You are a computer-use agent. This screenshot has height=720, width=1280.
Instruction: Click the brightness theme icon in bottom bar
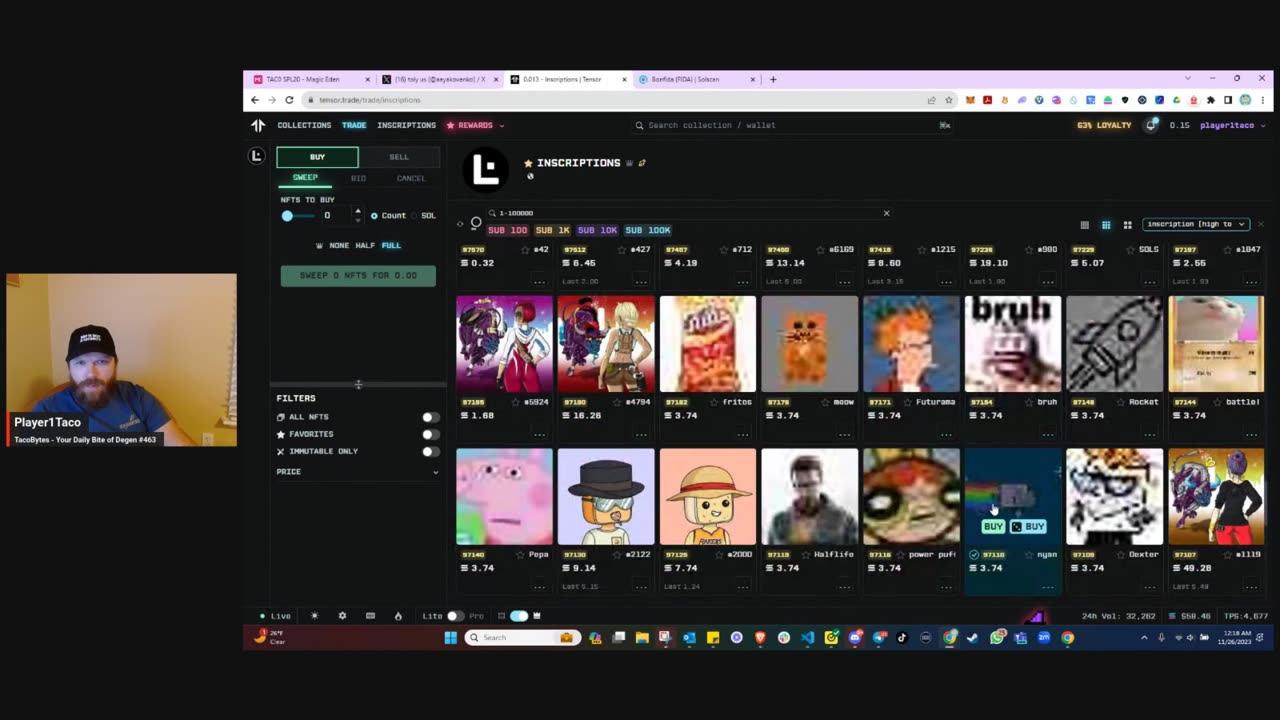(314, 616)
